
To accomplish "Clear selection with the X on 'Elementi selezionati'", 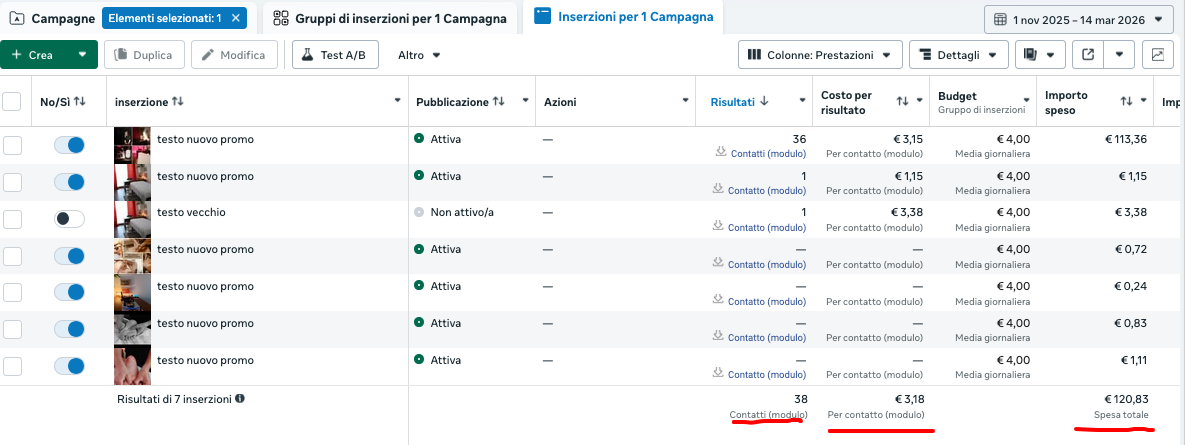I will click(235, 18).
